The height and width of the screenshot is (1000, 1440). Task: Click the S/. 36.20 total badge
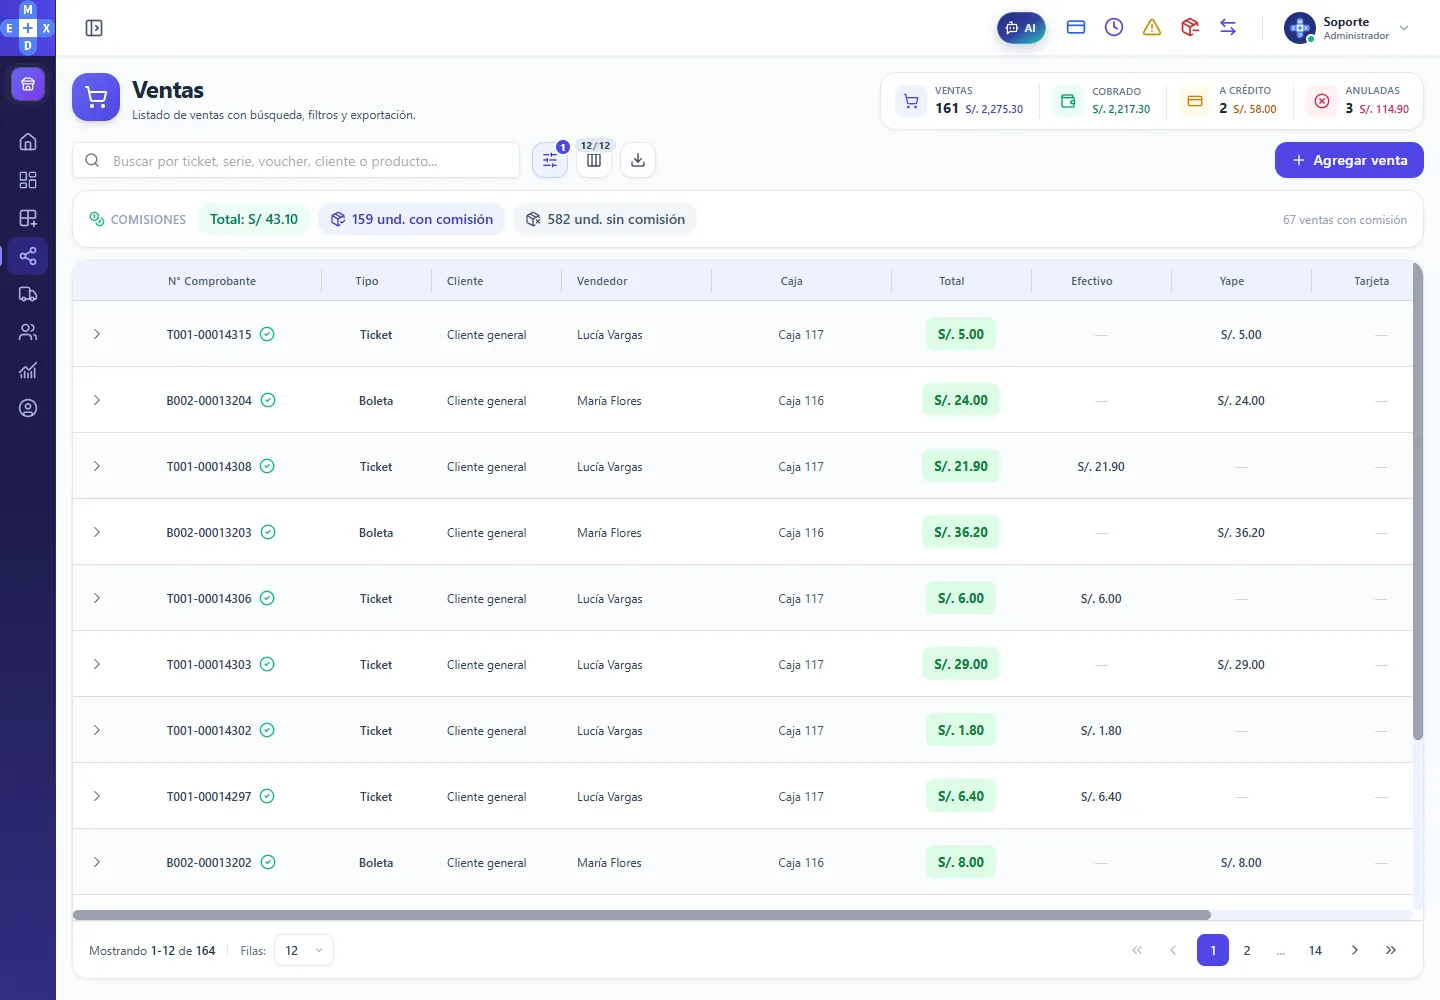(961, 532)
